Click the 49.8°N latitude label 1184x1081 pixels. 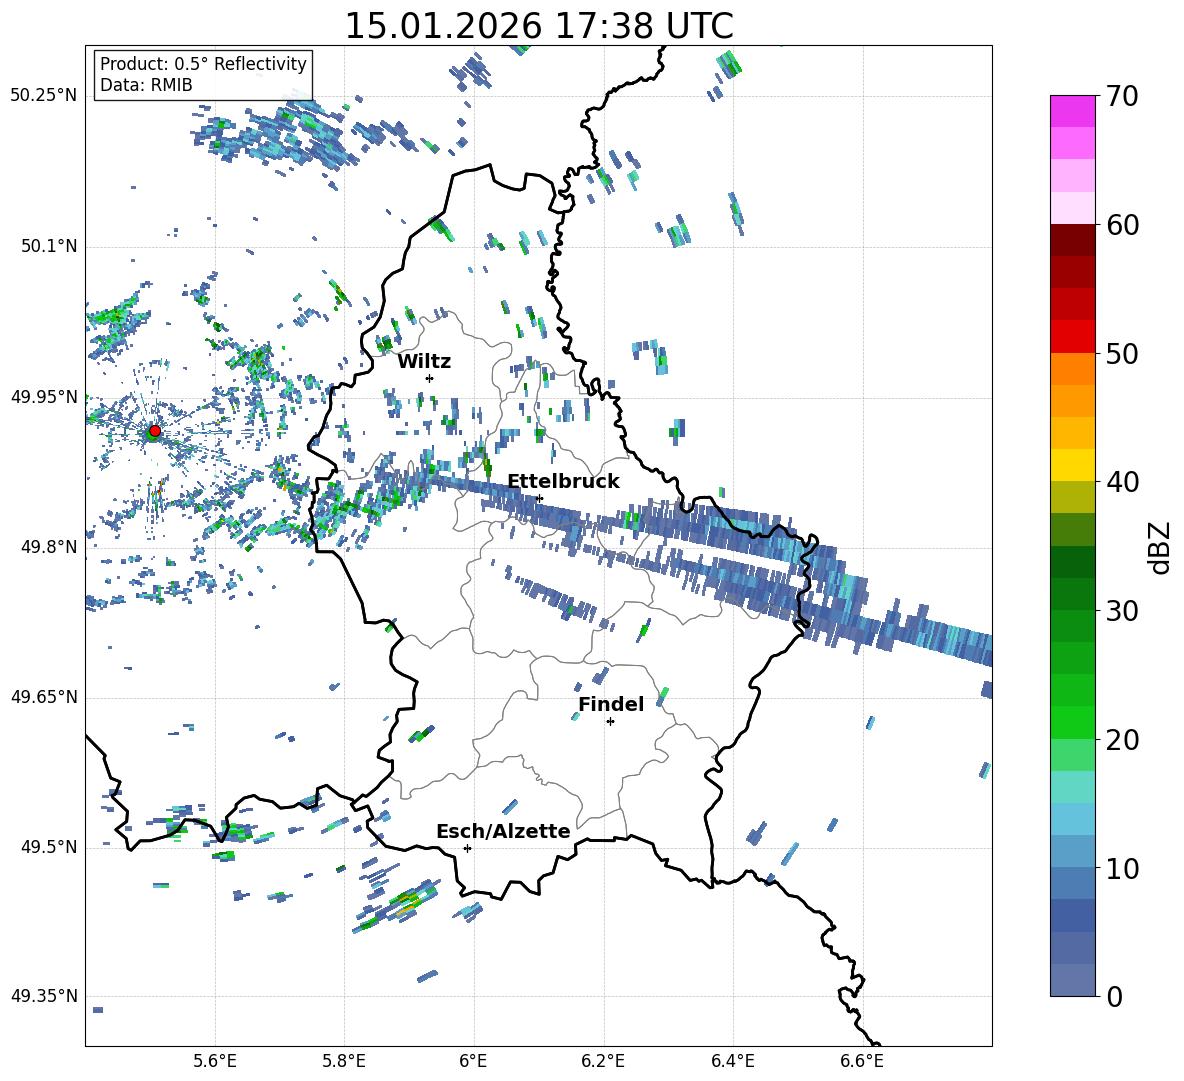tap(49, 547)
